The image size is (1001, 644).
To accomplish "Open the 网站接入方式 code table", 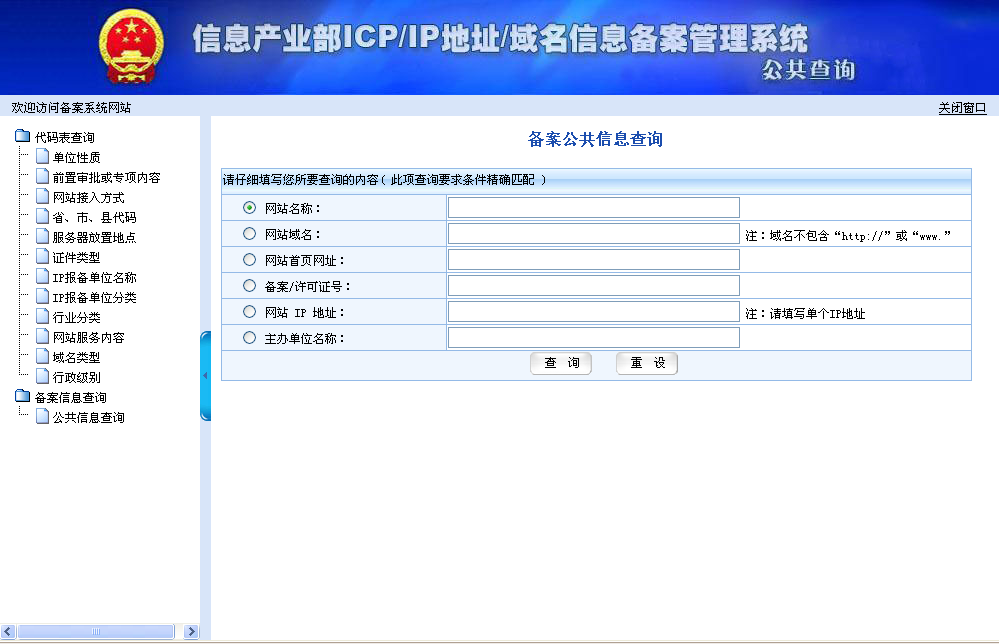I will point(88,197).
